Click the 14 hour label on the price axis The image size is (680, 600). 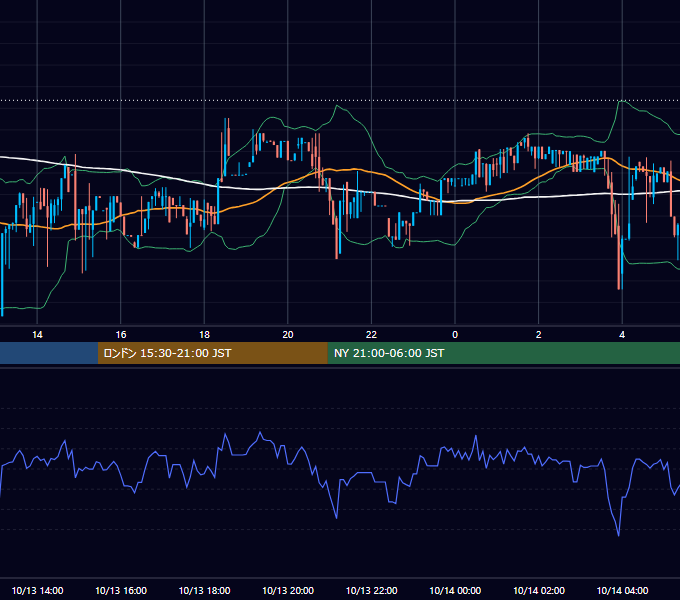pyautogui.click(x=37, y=334)
